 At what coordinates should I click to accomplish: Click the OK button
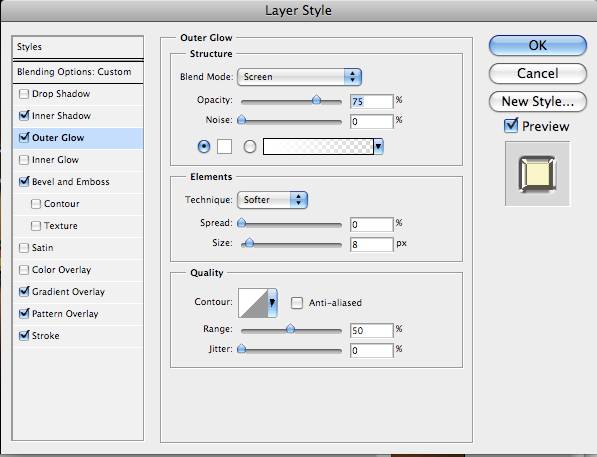click(x=538, y=46)
